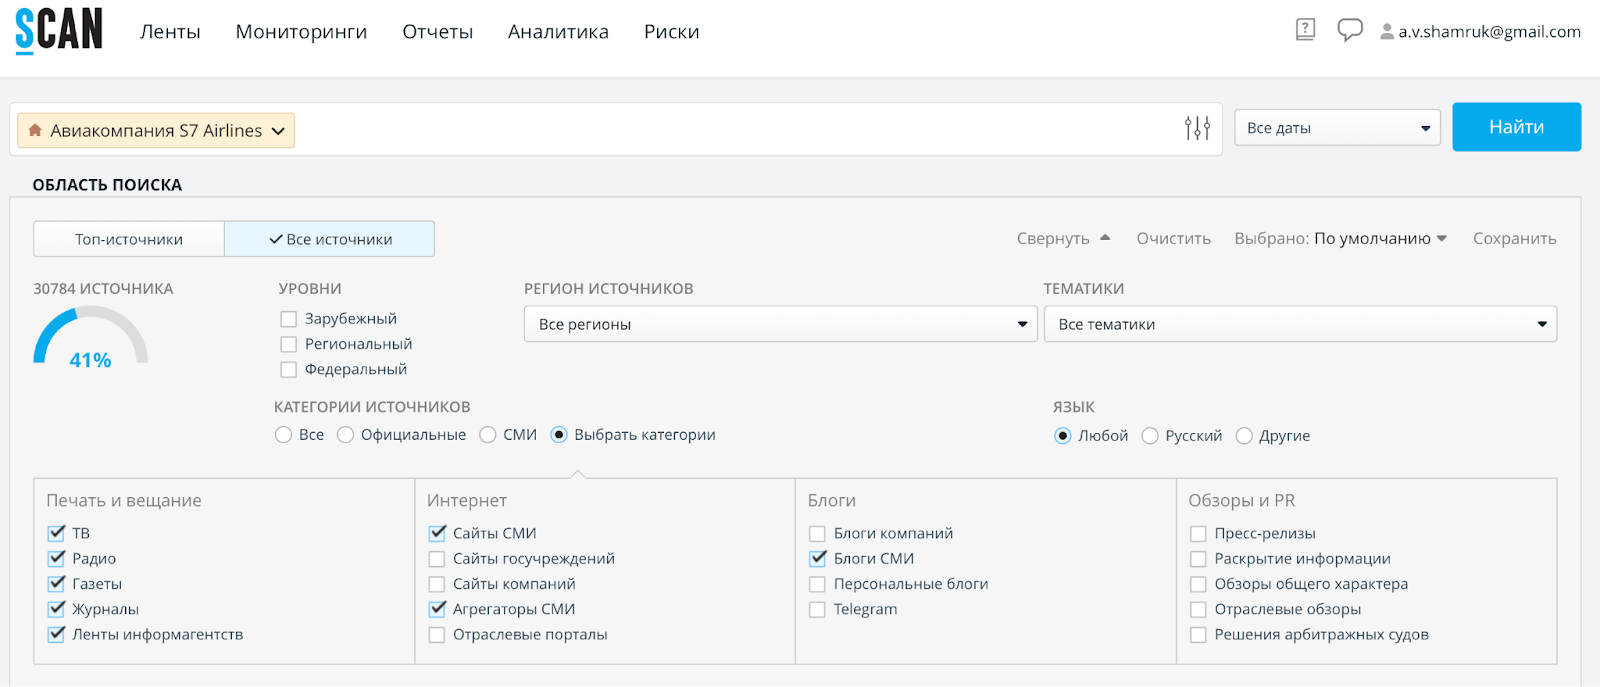Open the Аналитика menu

pyautogui.click(x=558, y=32)
